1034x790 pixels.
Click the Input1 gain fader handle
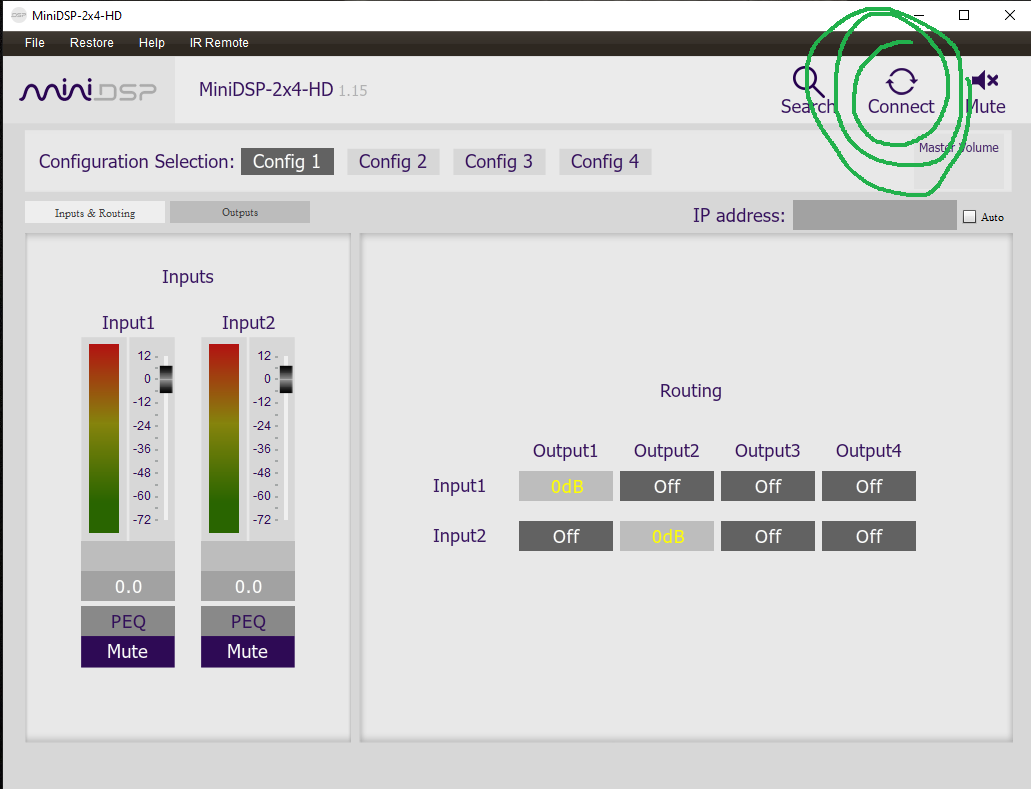pyautogui.click(x=166, y=379)
